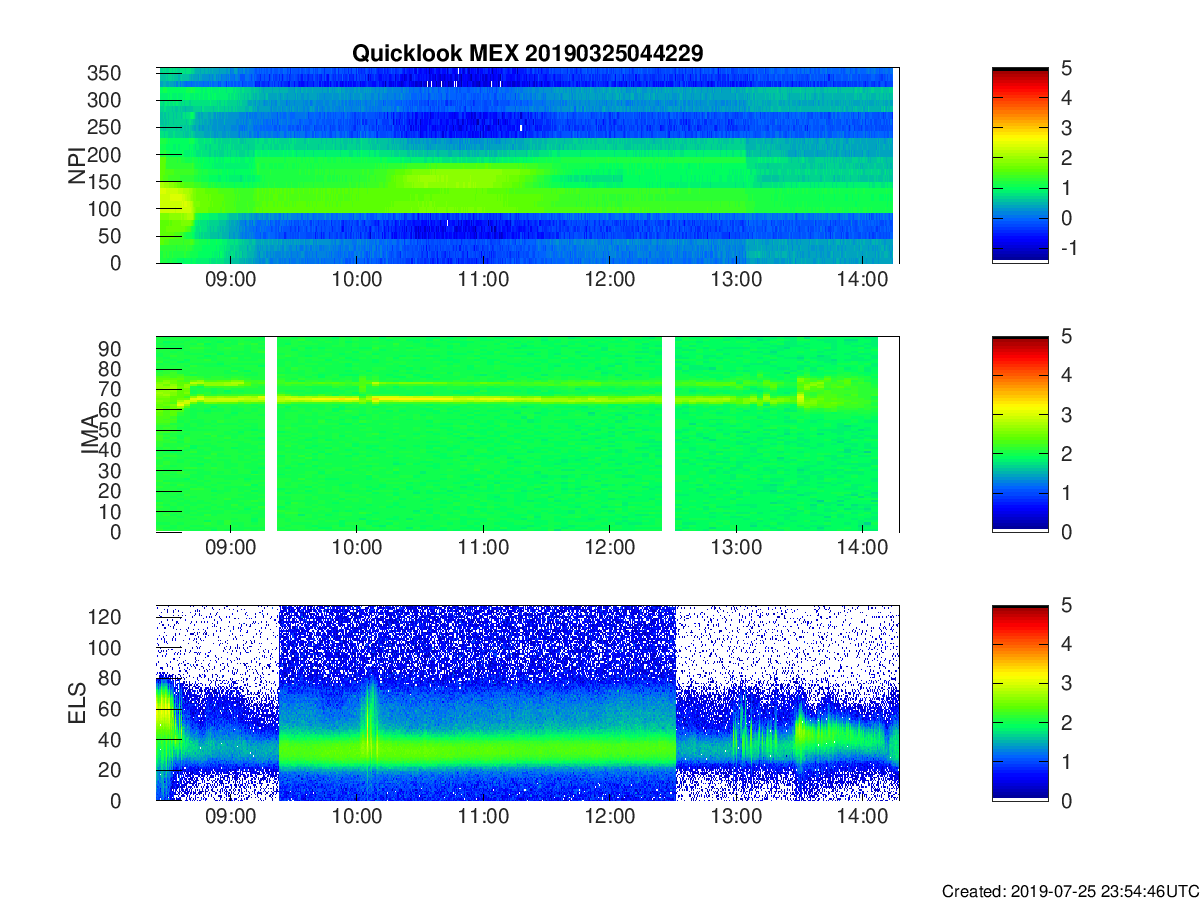Click the NPI axis label
The height and width of the screenshot is (900, 1200).
(77, 165)
